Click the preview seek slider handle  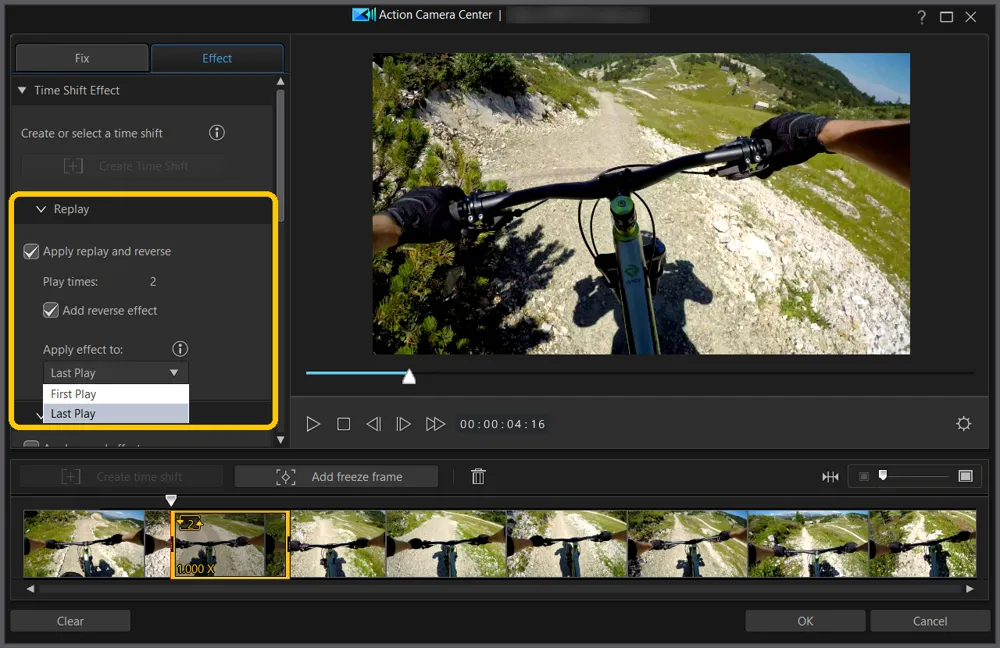409,376
